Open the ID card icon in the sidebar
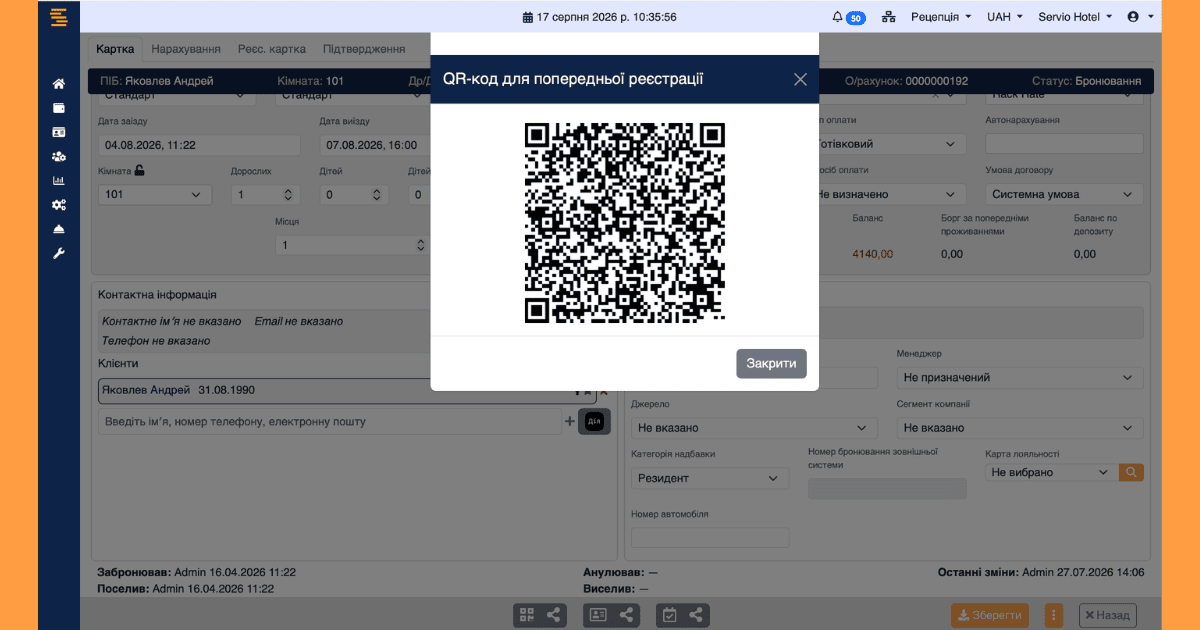1200x630 pixels. (x=59, y=132)
